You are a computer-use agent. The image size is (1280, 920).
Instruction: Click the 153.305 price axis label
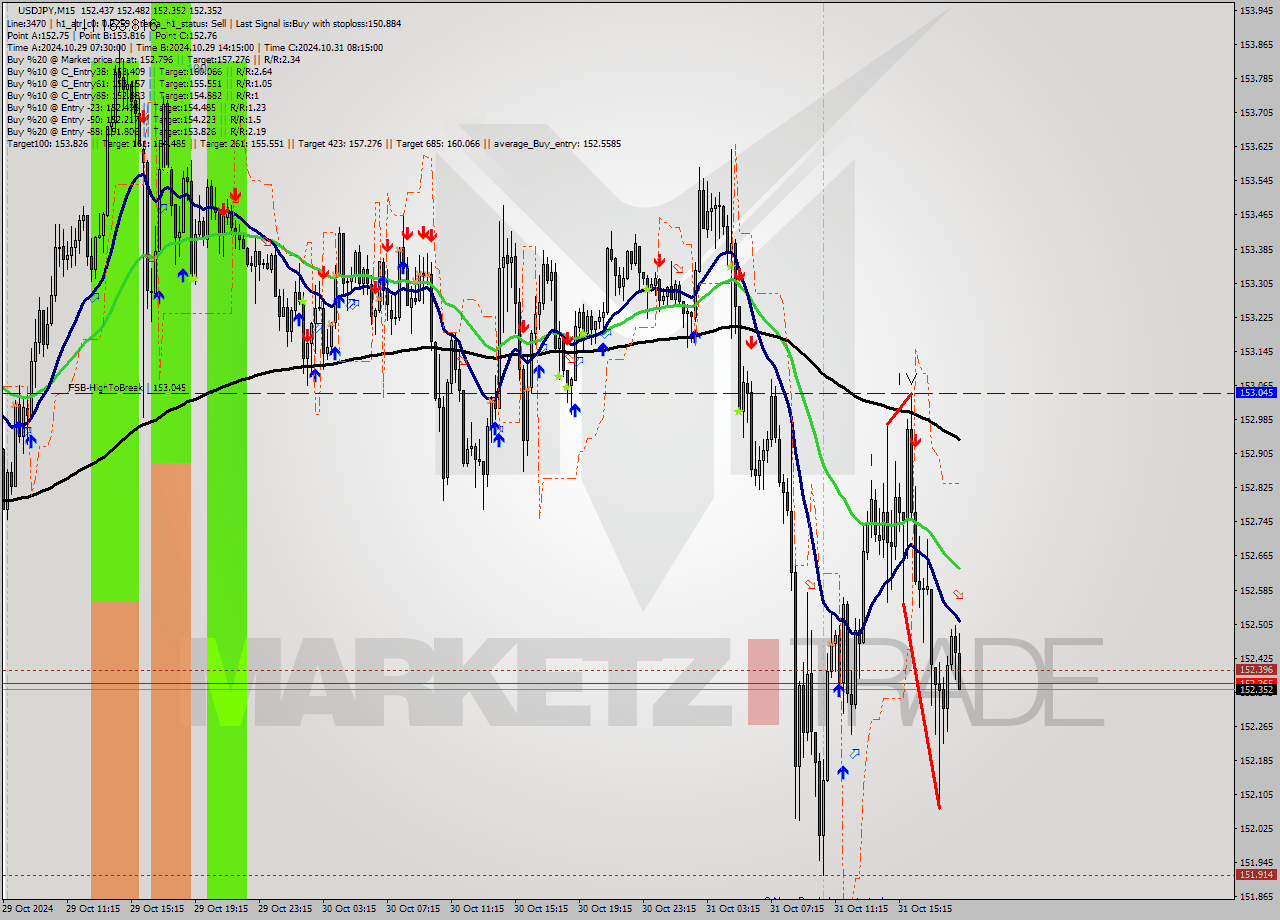point(1256,283)
